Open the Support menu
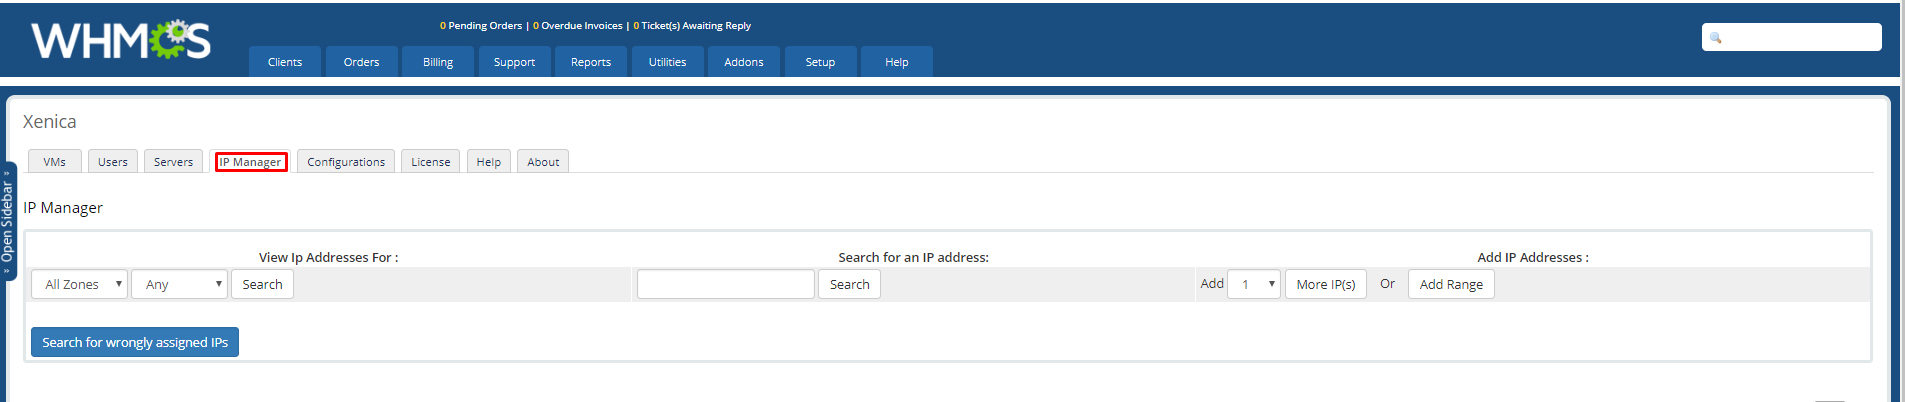This screenshot has width=1905, height=402. point(514,62)
